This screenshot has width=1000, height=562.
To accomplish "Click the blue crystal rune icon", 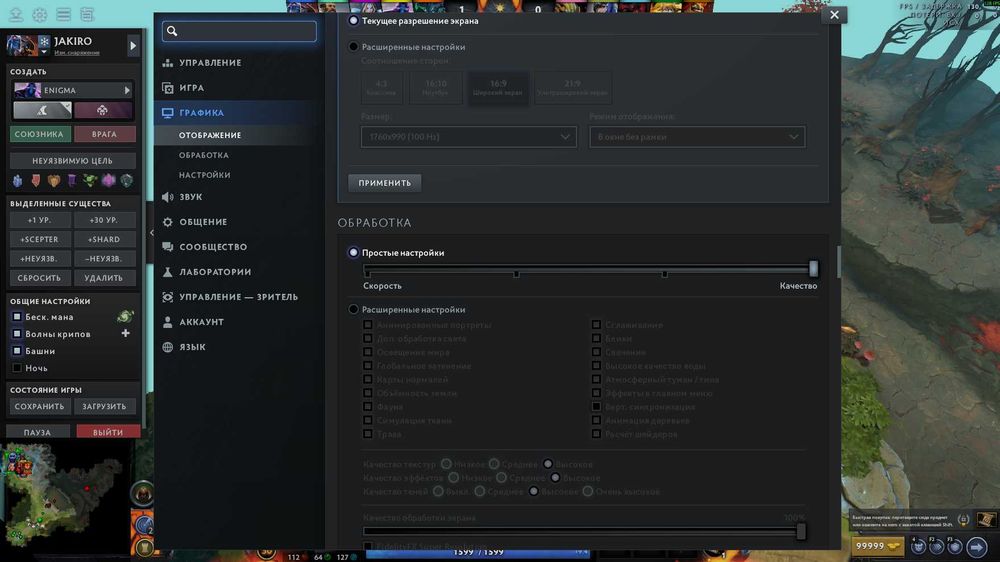I will pos(17,181).
